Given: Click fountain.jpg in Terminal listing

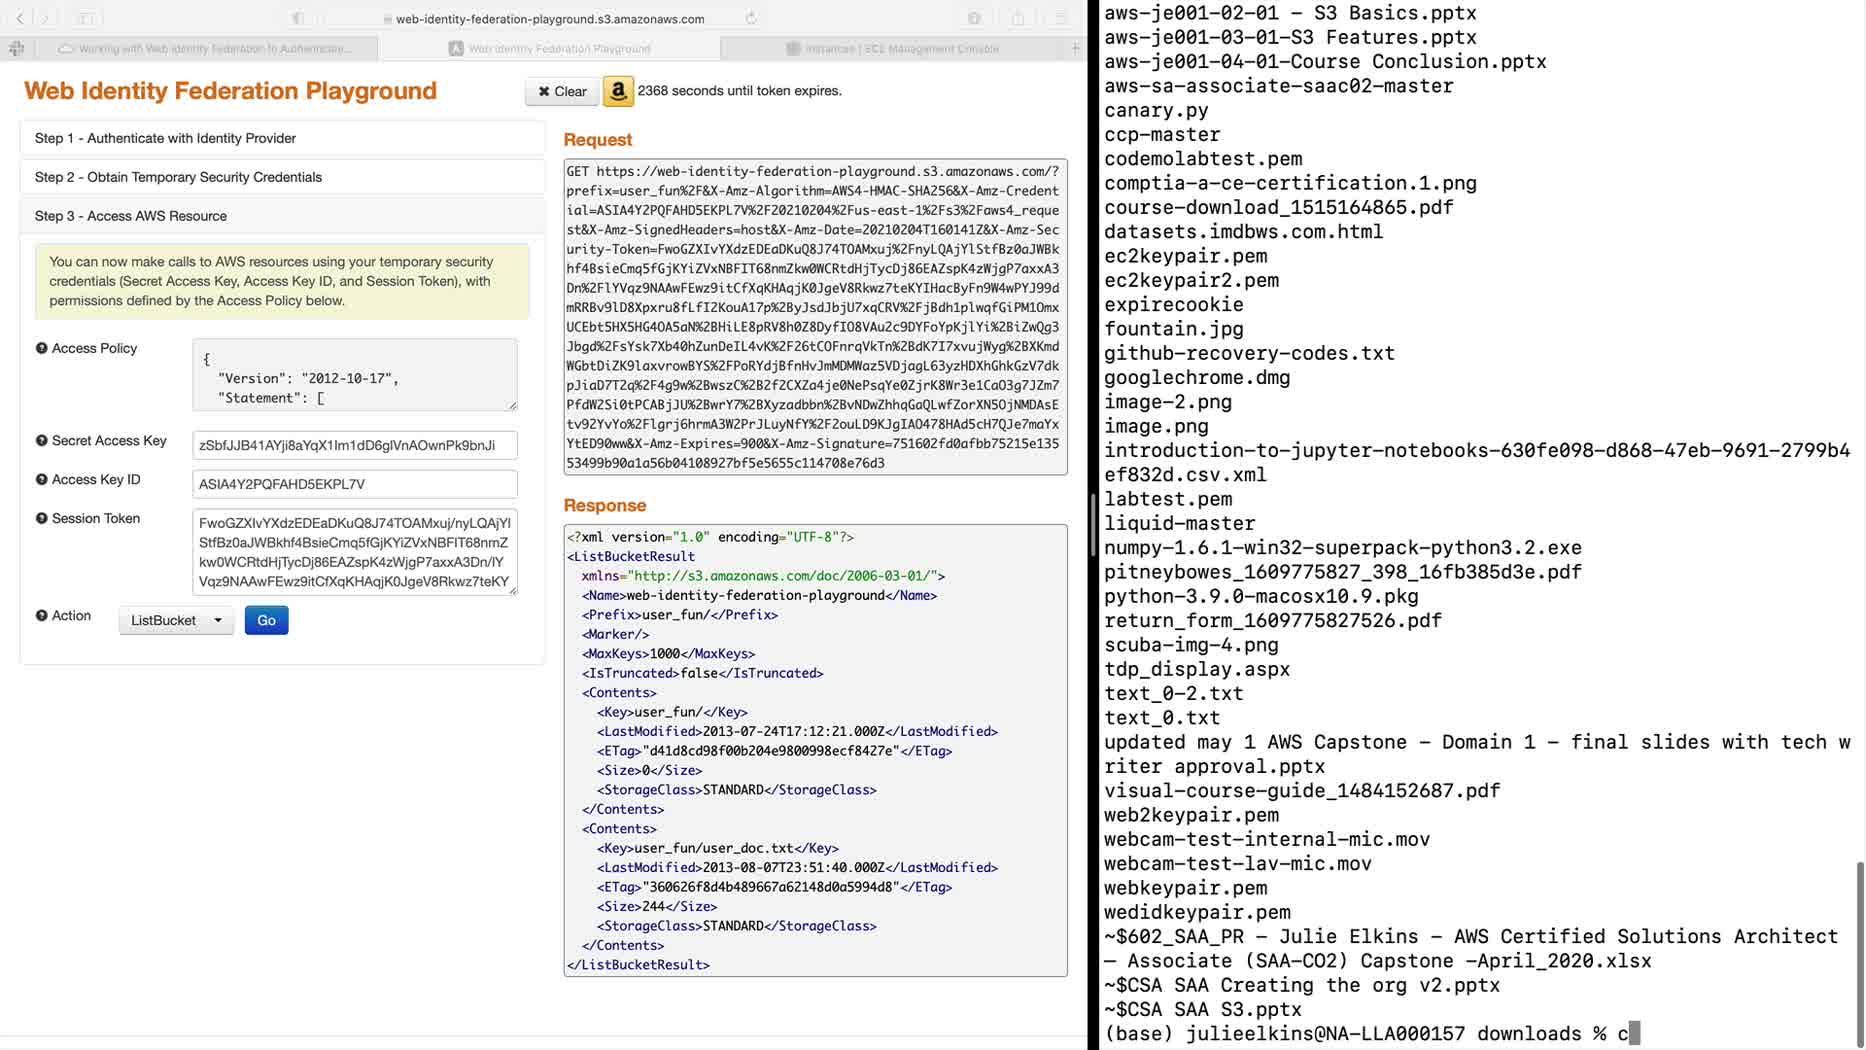Looking at the screenshot, I should point(1174,329).
